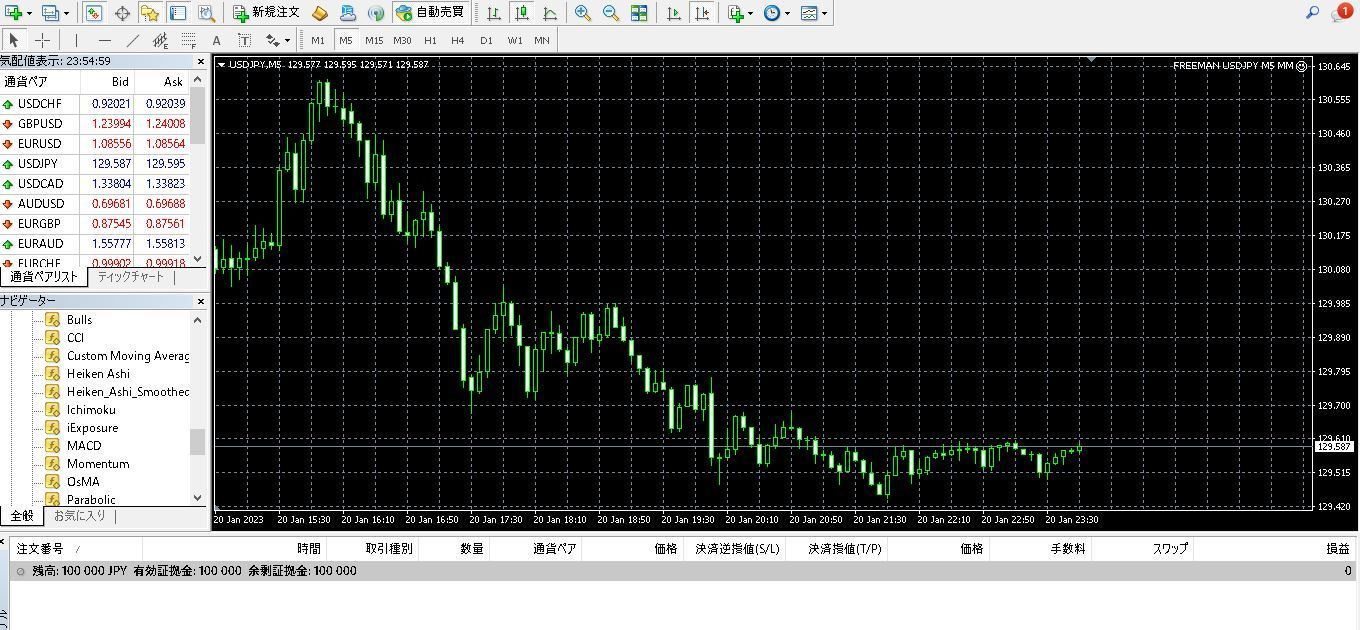The width and height of the screenshot is (1360, 630).
Task: Open MetaEditor with the gold book icon
Action: [x=320, y=13]
